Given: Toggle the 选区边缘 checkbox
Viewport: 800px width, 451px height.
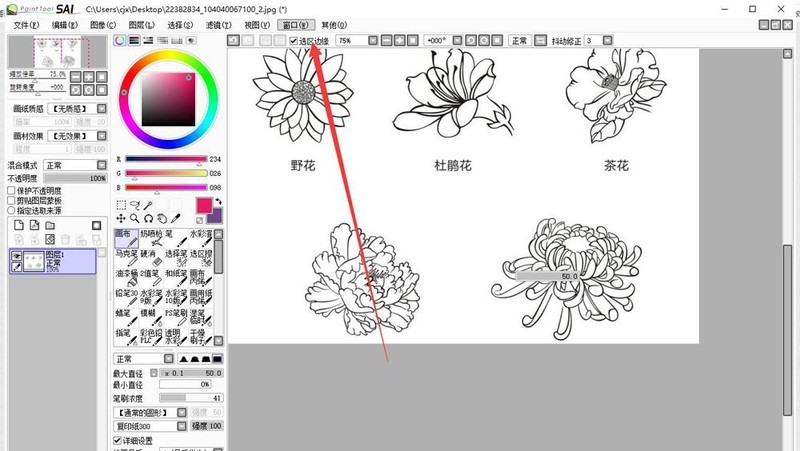Looking at the screenshot, I should tap(293, 41).
